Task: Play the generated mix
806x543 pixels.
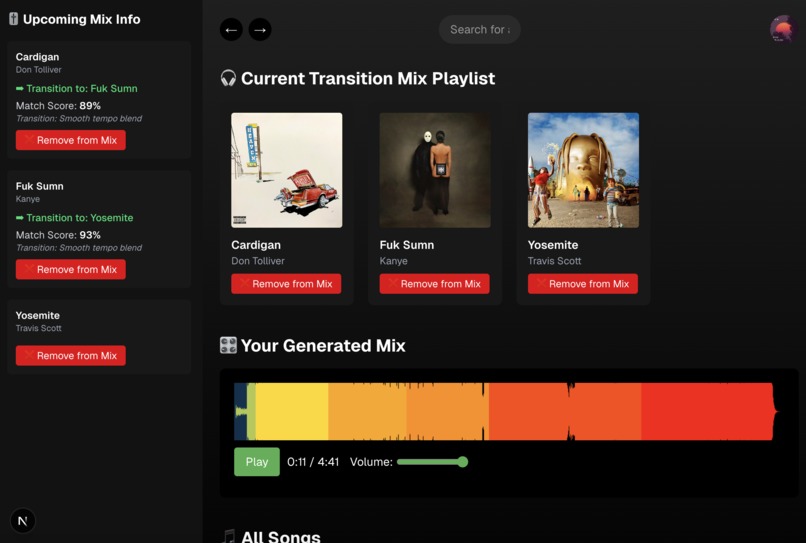Action: tap(257, 462)
